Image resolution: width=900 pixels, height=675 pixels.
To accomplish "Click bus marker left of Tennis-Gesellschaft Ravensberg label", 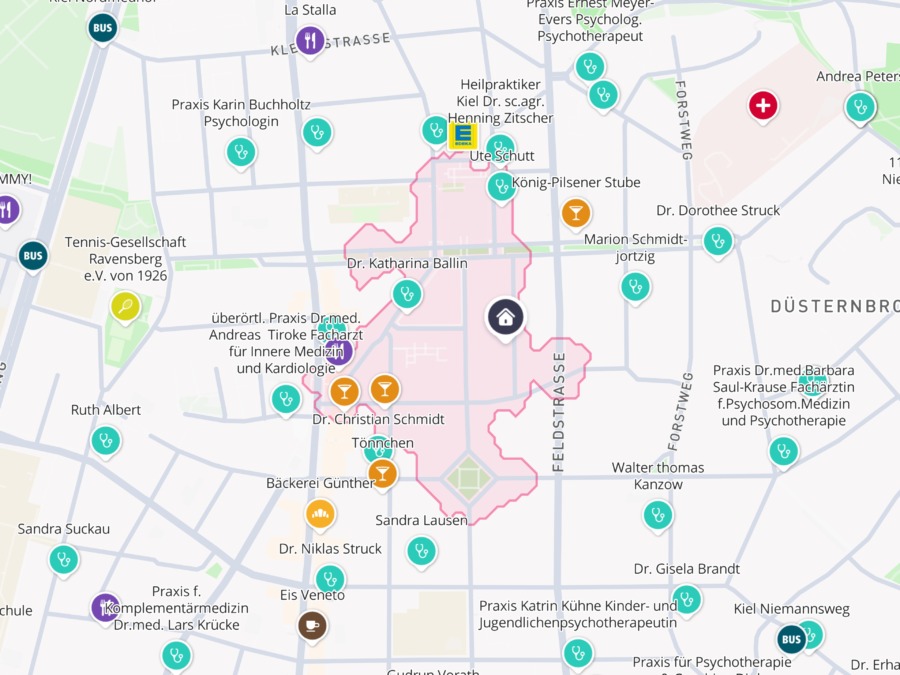I will 33,255.
